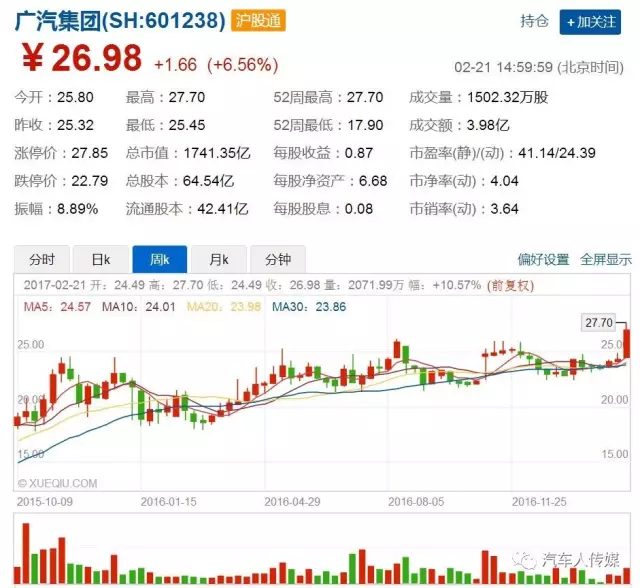Switch to the 月k monthly tab
Image resolution: width=640 pixels, height=588 pixels.
[219, 260]
